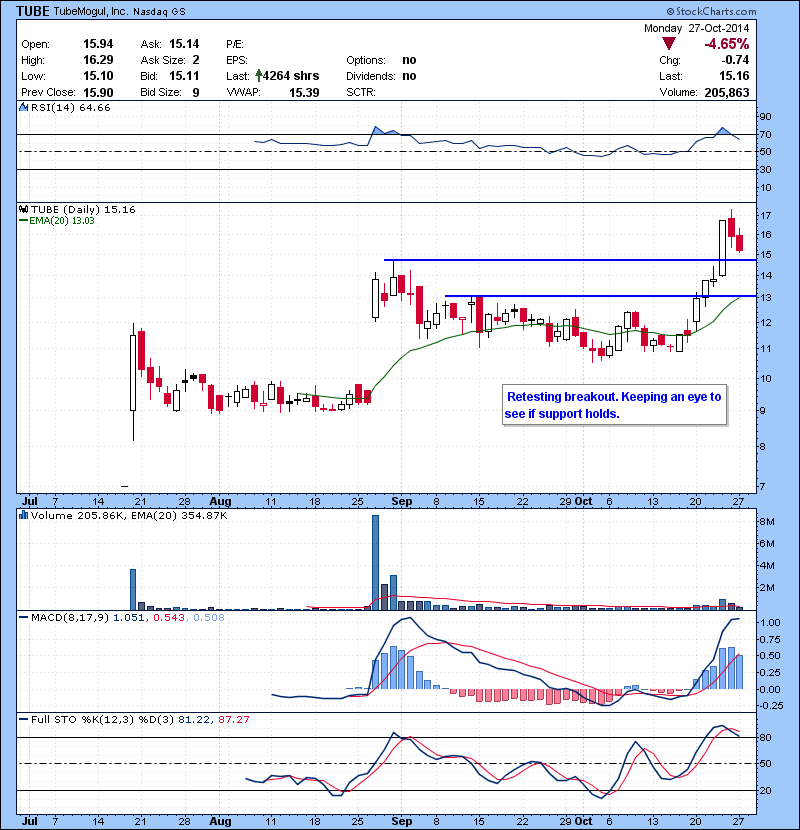
Task: Click the TUBE (Daily) legend marker
Action: 24,209
